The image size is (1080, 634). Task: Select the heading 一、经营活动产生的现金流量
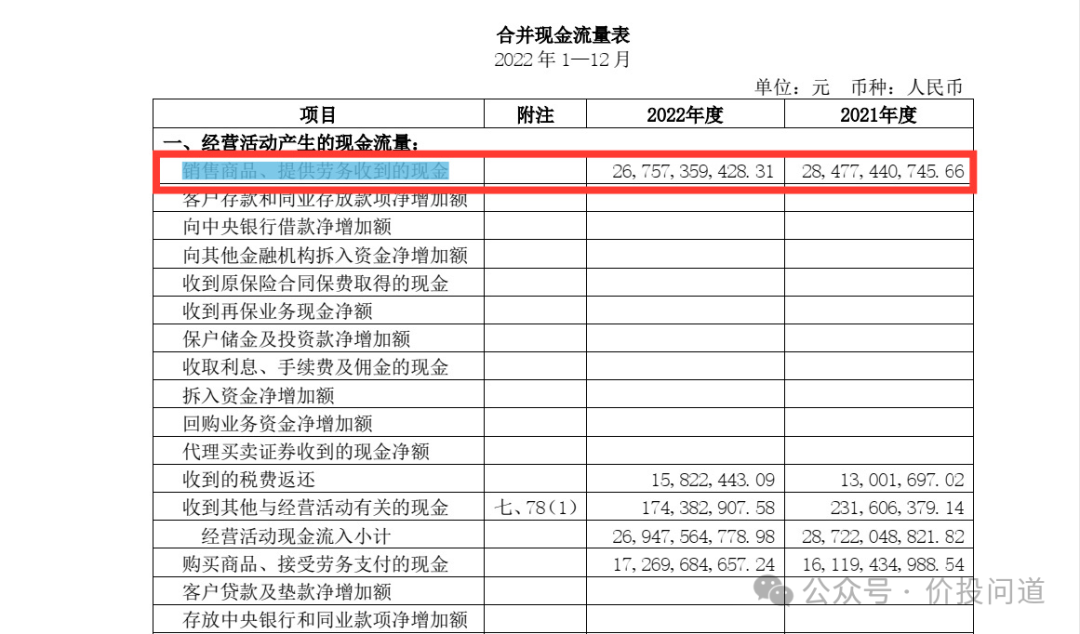(x=291, y=143)
